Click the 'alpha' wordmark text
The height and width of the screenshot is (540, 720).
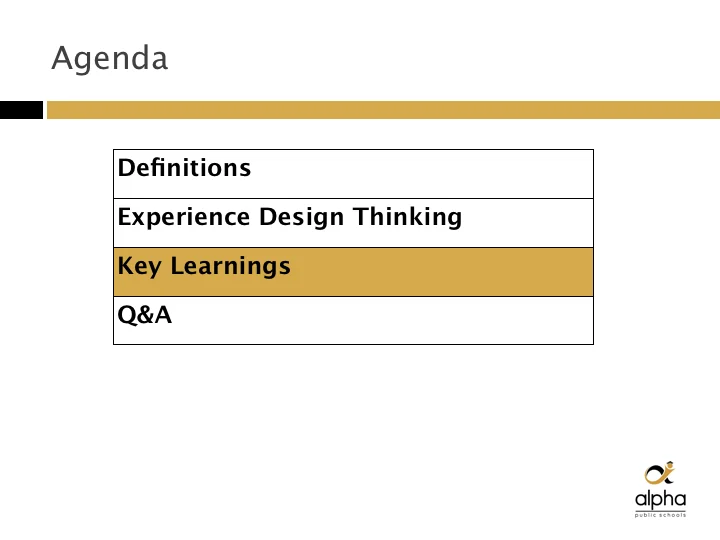click(x=660, y=499)
